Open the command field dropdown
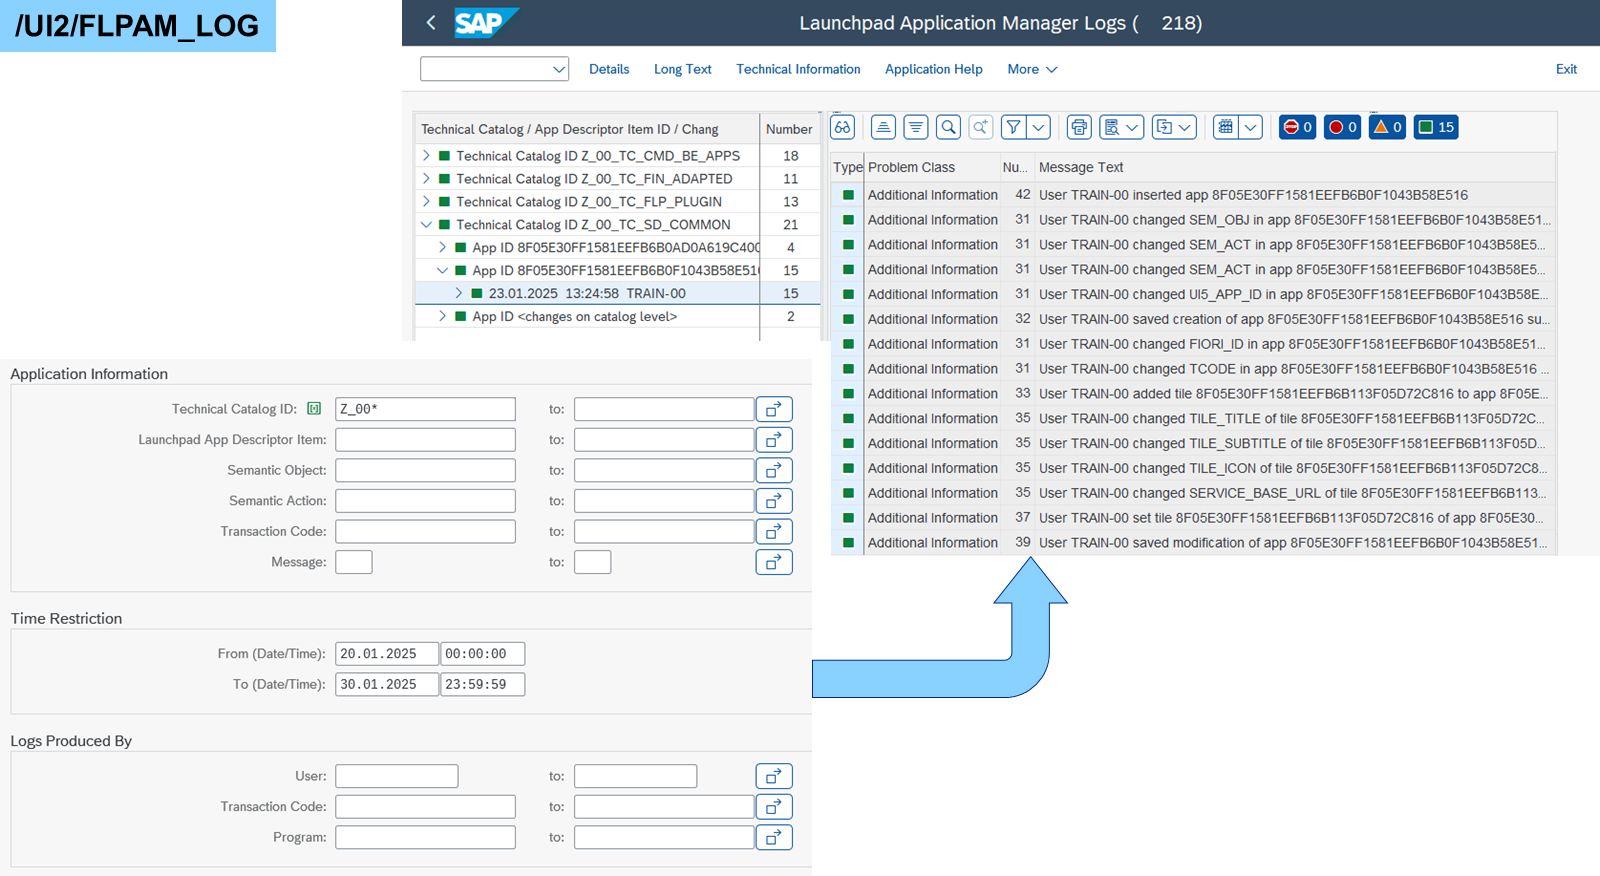 coord(559,69)
